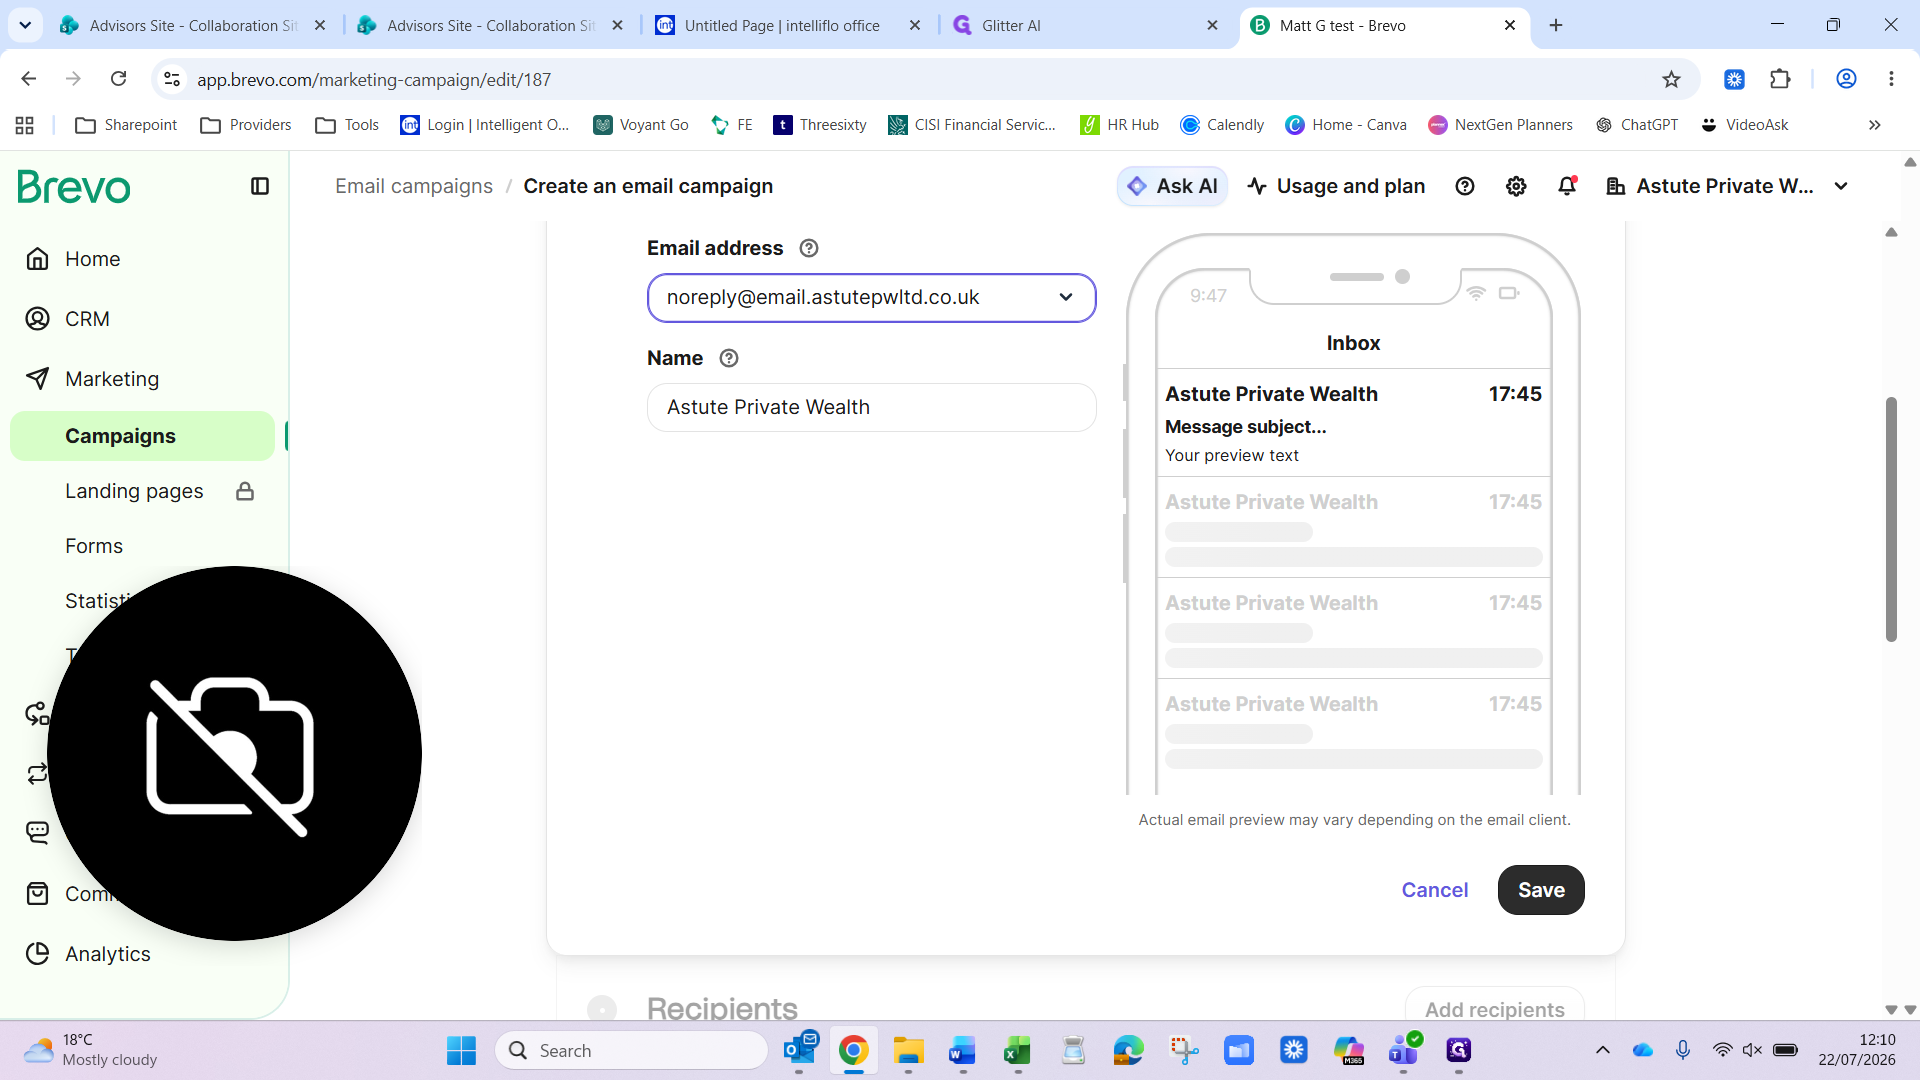Open Campaigns in the Marketing menu
The height and width of the screenshot is (1080, 1920).
(x=142, y=436)
